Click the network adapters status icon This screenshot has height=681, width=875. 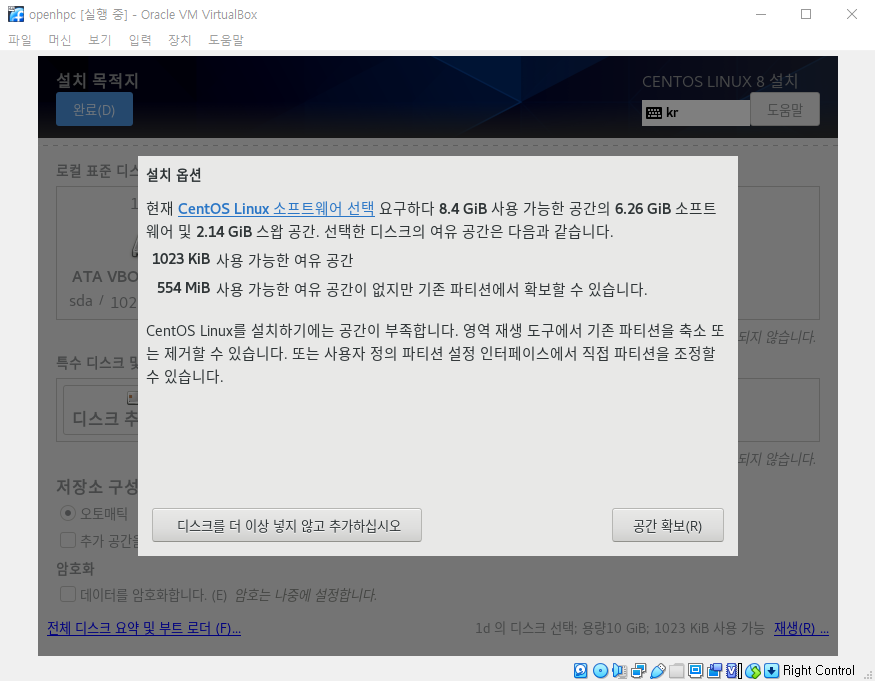coord(638,670)
